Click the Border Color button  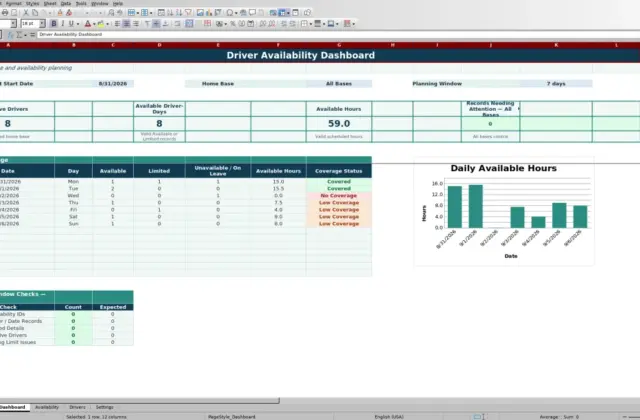pyautogui.click(x=331, y=24)
